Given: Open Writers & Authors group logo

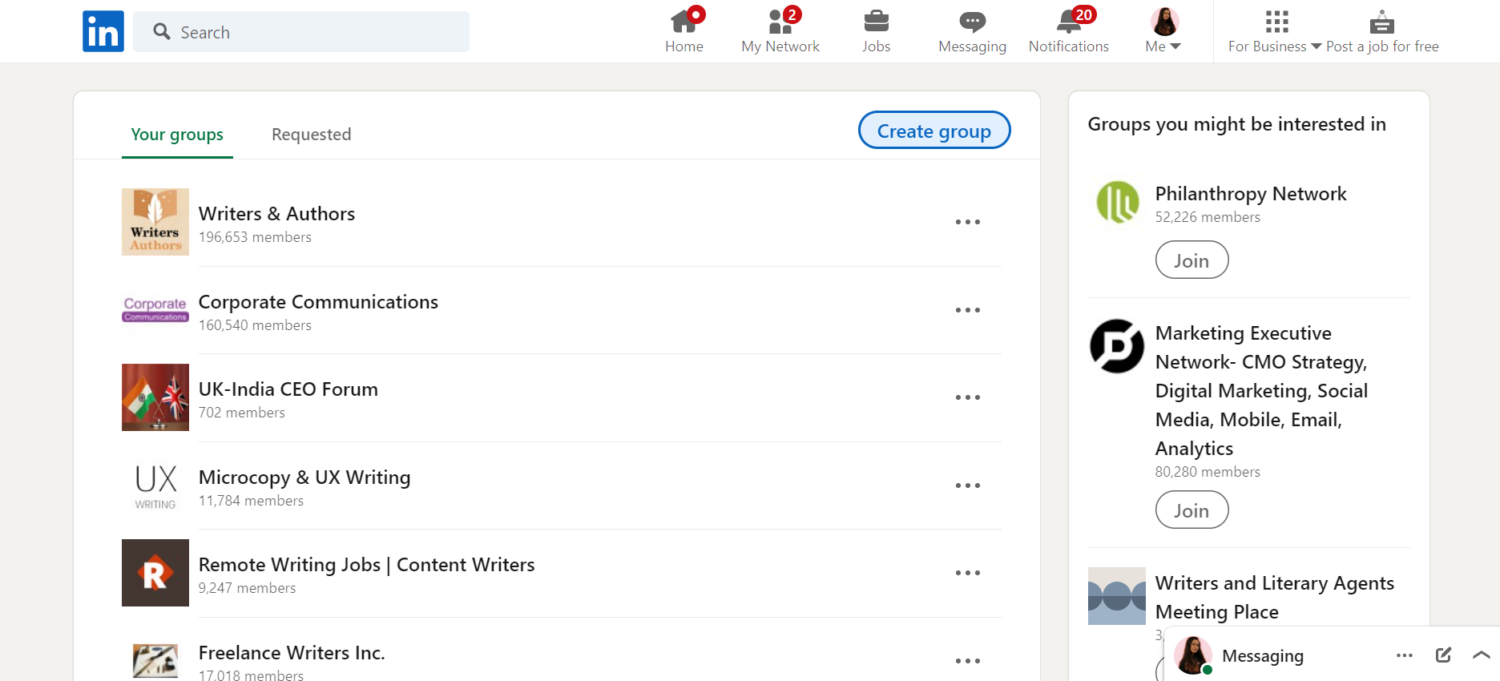Looking at the screenshot, I should pos(155,222).
